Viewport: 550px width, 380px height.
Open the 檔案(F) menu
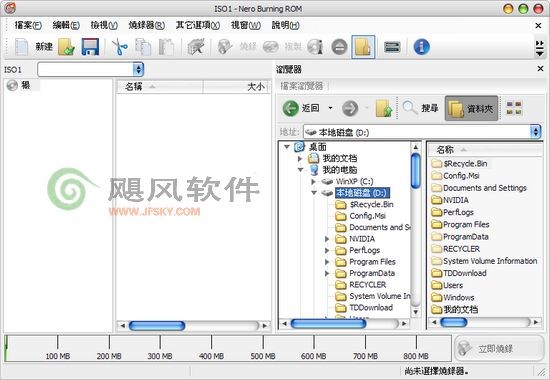[x=28, y=25]
